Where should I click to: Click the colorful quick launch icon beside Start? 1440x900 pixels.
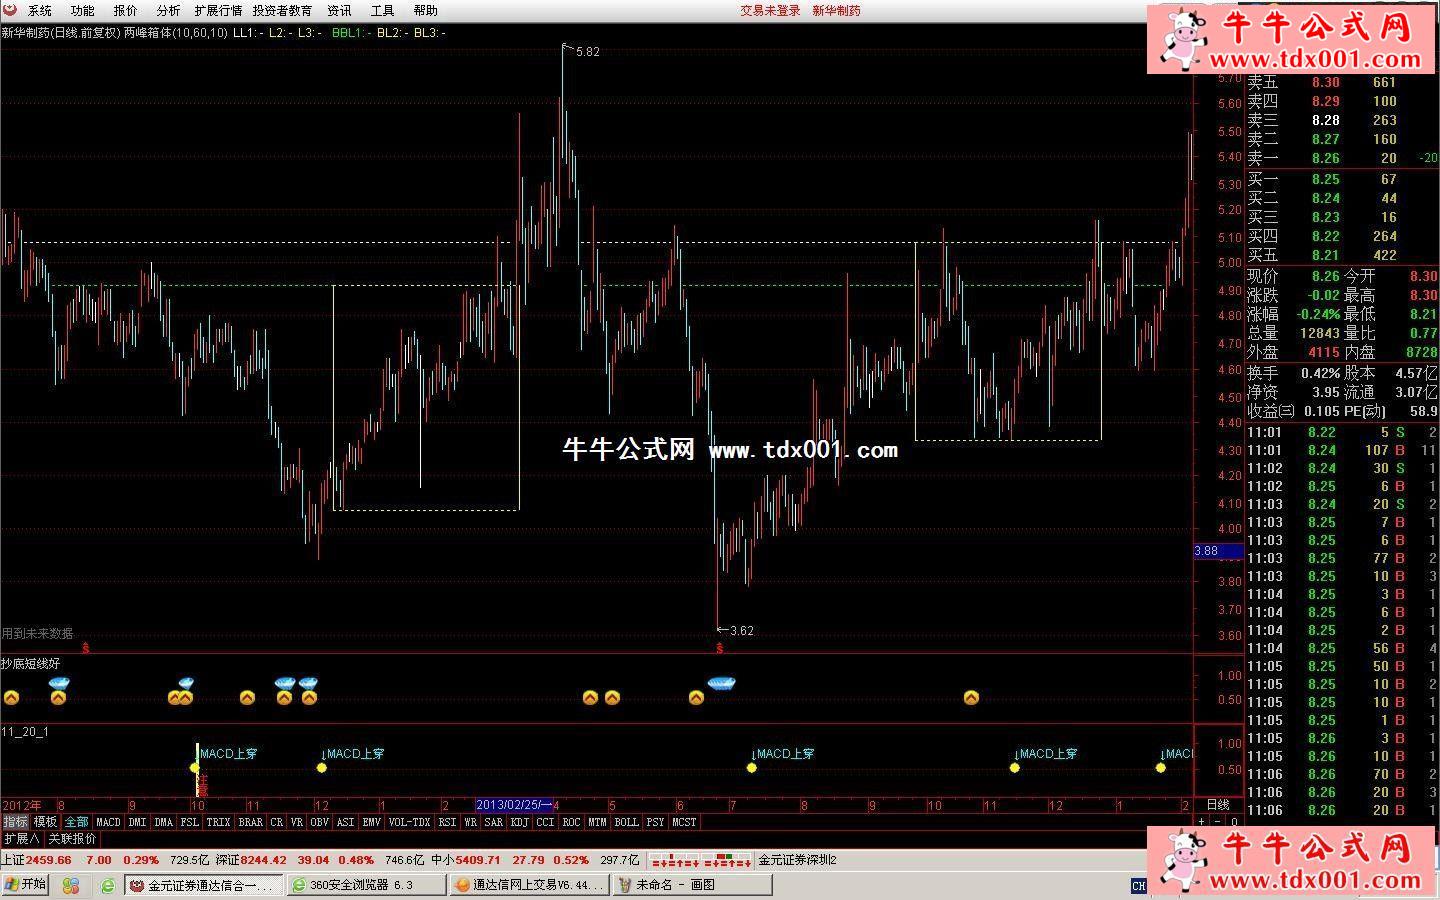pos(70,885)
